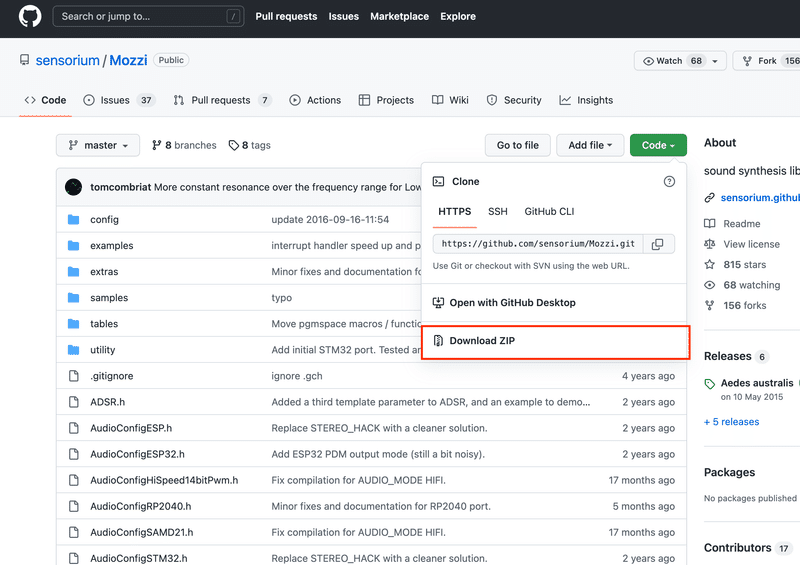The width and height of the screenshot is (800, 565).
Task: Click the branches icon for 8 branches
Action: pyautogui.click(x=157, y=145)
